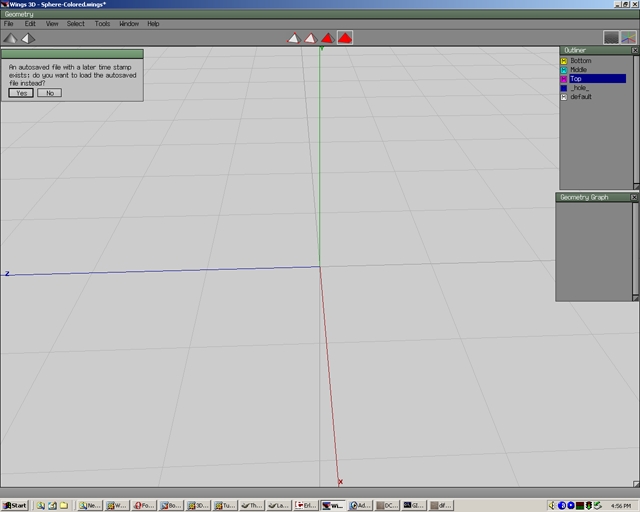Open the Window menu
Image resolution: width=640 pixels, height=512 pixels.
(129, 24)
